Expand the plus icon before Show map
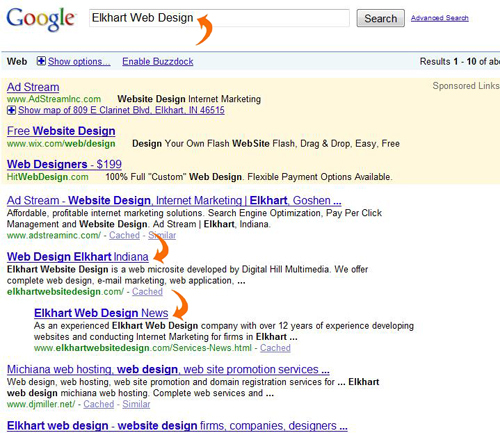This screenshot has width=500, height=433. [11, 110]
